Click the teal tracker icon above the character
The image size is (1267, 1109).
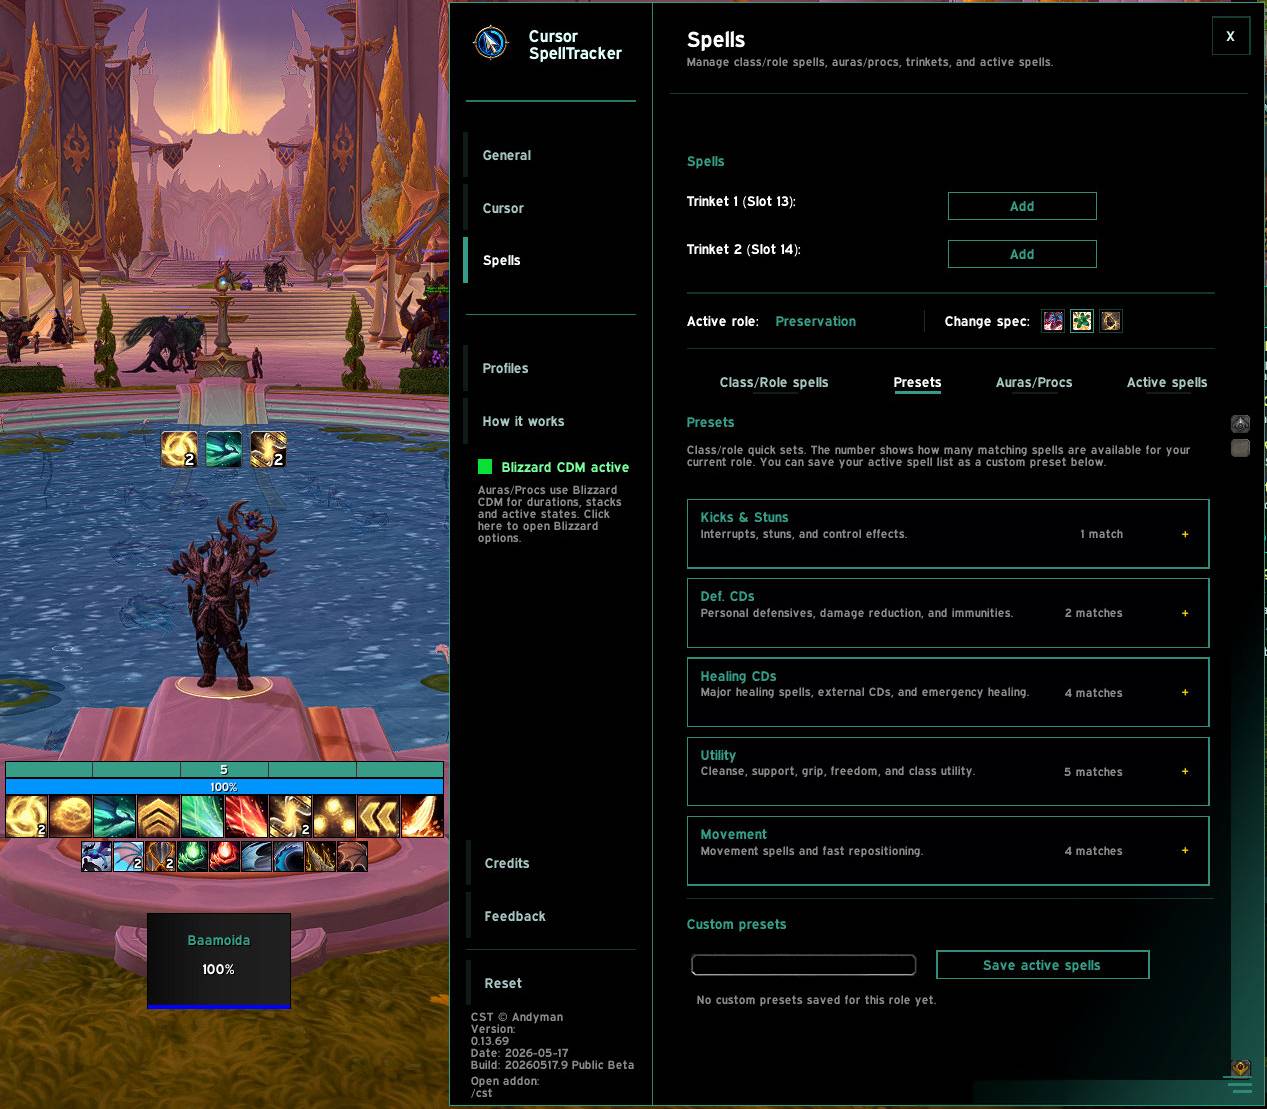[x=224, y=449]
